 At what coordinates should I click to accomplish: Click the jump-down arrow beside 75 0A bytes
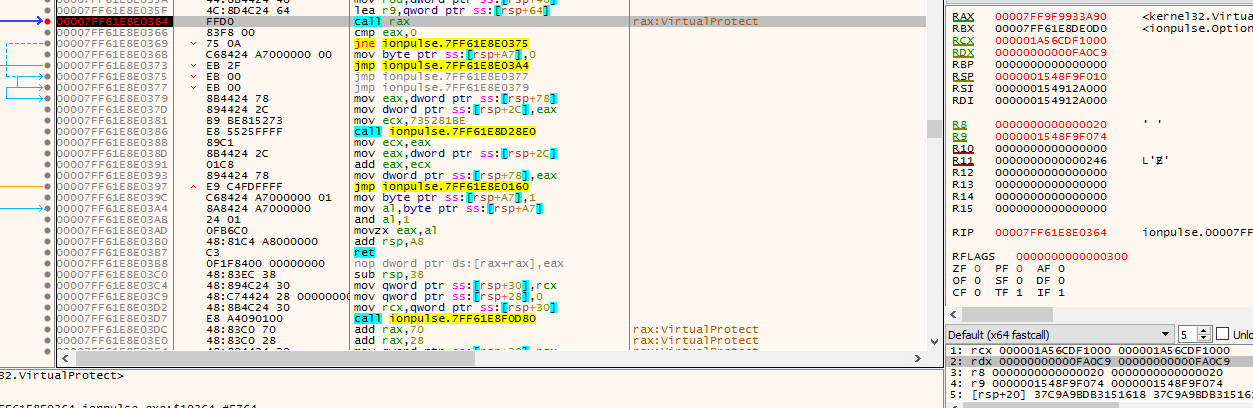click(x=193, y=43)
